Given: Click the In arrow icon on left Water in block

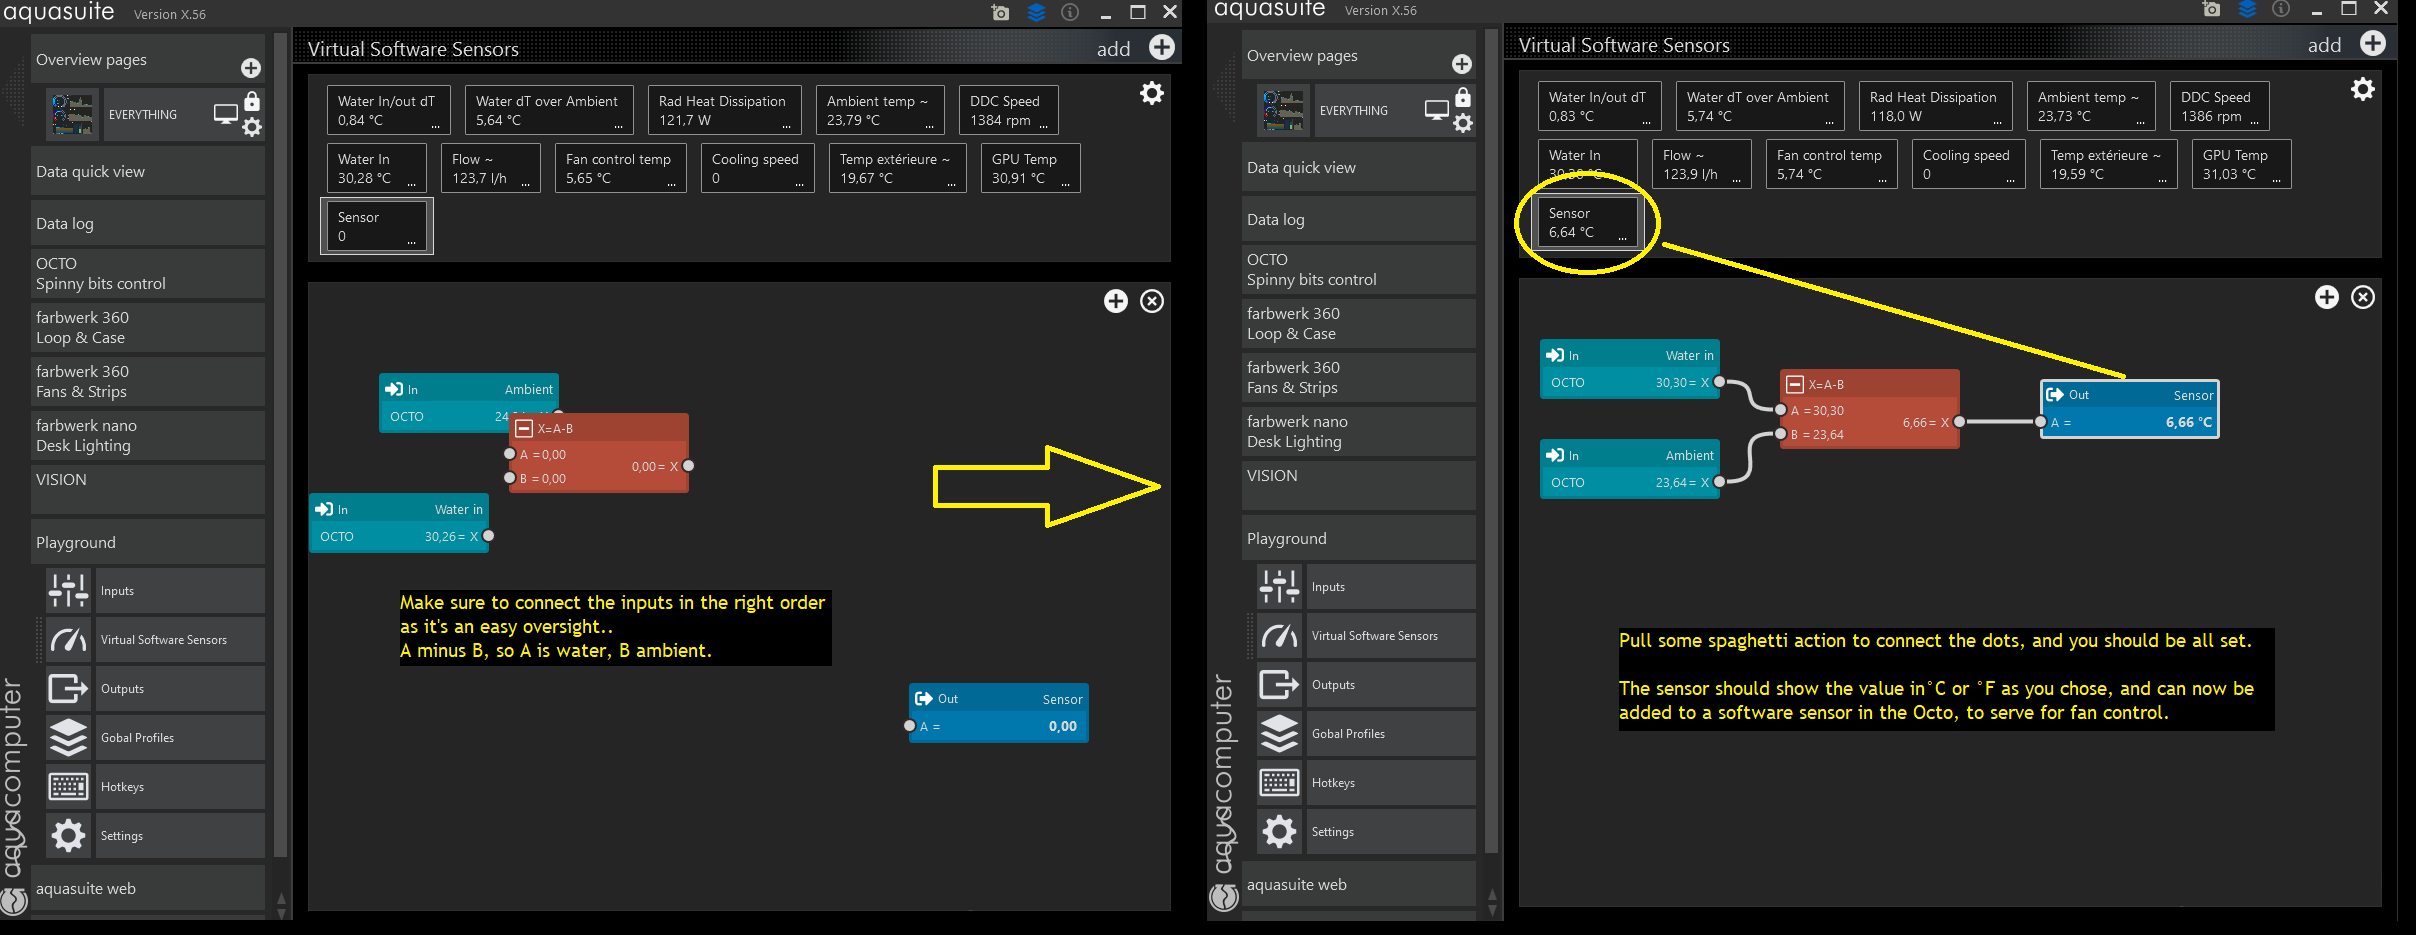Looking at the screenshot, I should click(x=324, y=509).
